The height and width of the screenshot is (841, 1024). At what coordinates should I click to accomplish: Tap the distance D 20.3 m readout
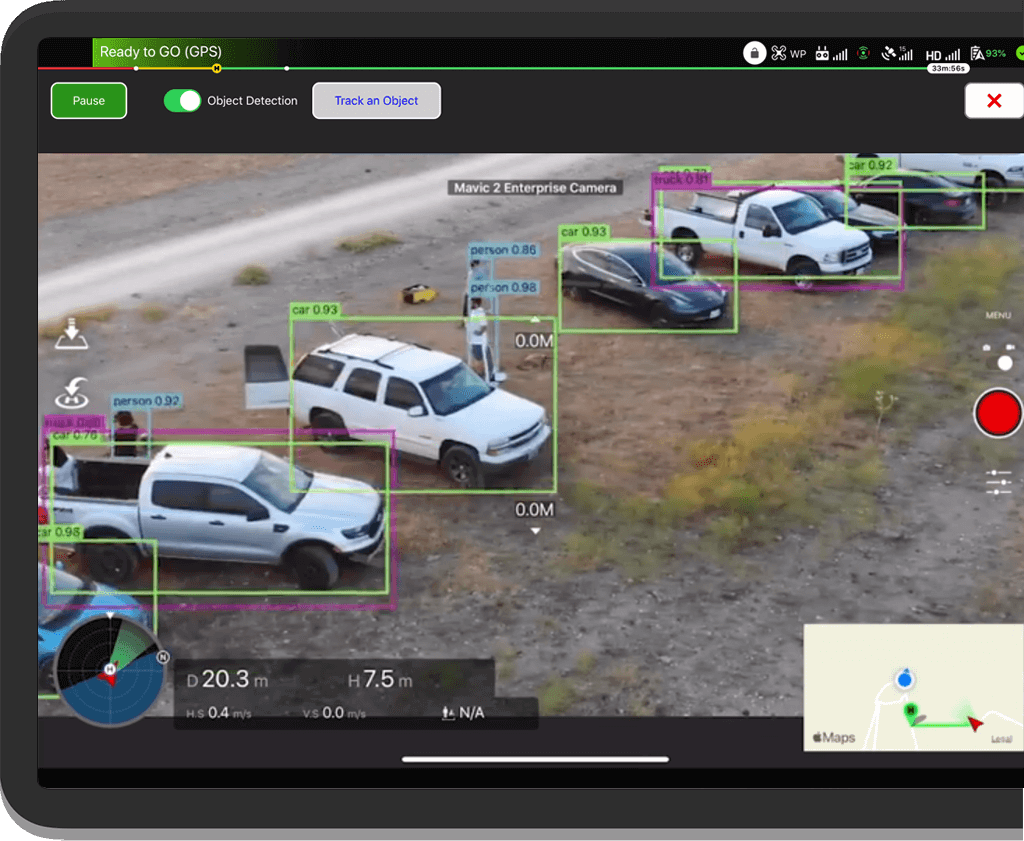point(227,680)
